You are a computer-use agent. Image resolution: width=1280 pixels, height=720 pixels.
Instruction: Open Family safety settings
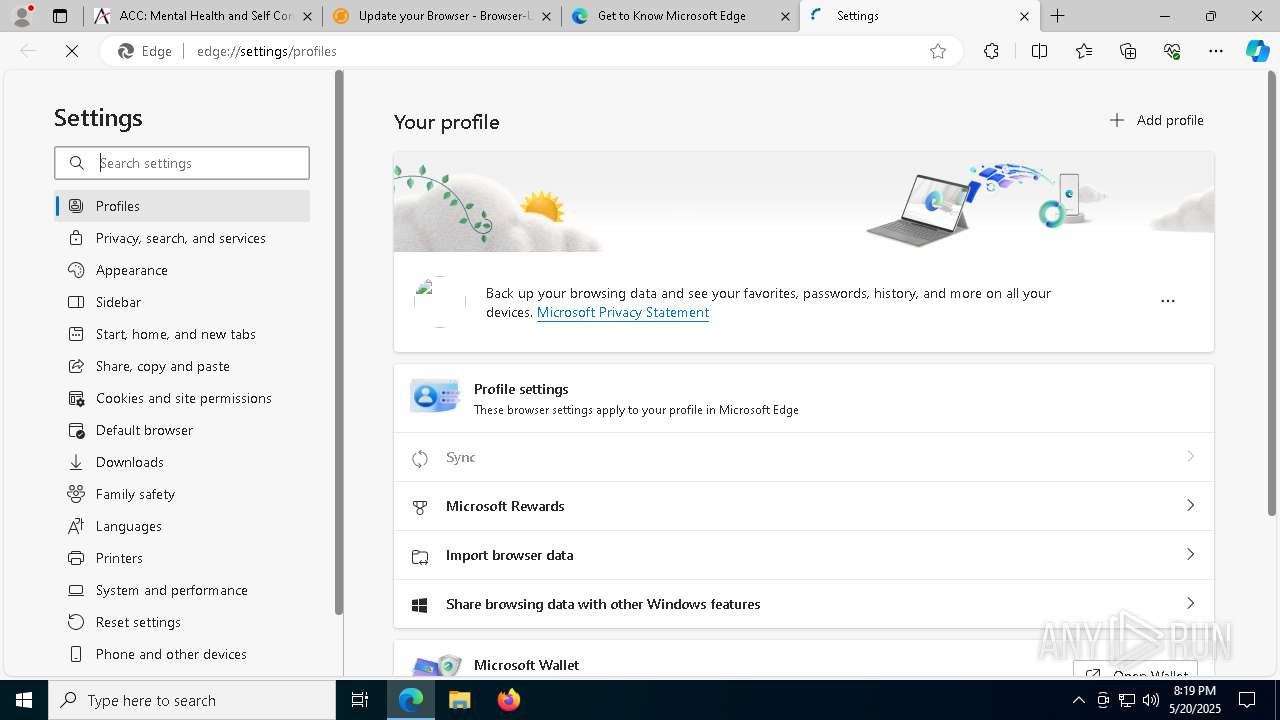182,494
